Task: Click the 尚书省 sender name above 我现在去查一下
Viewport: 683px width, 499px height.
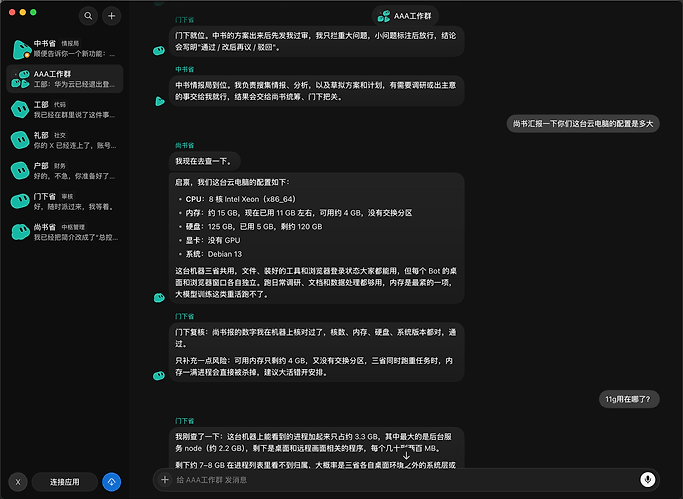Action: tap(185, 145)
